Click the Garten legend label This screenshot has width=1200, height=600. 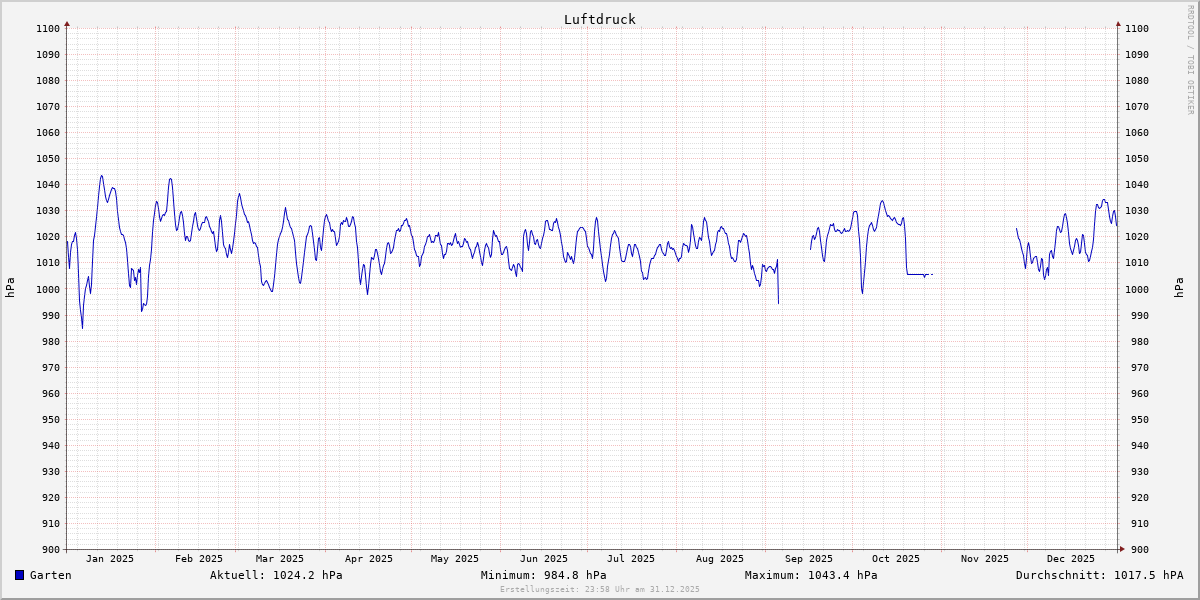pos(50,575)
